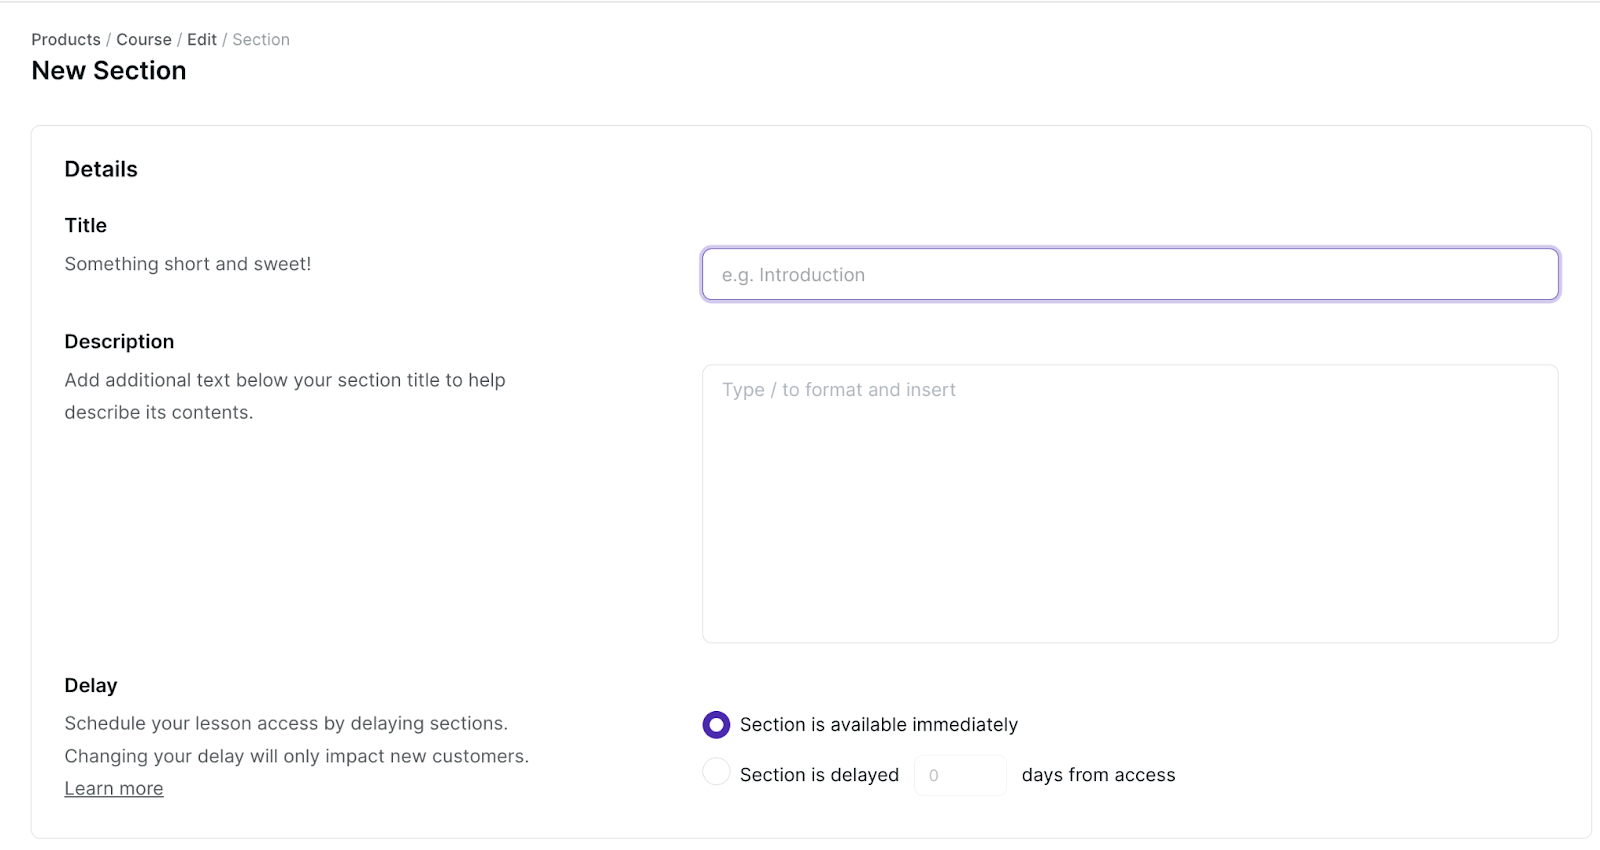Focus the Title input field
The width and height of the screenshot is (1600, 850).
(x=1130, y=275)
